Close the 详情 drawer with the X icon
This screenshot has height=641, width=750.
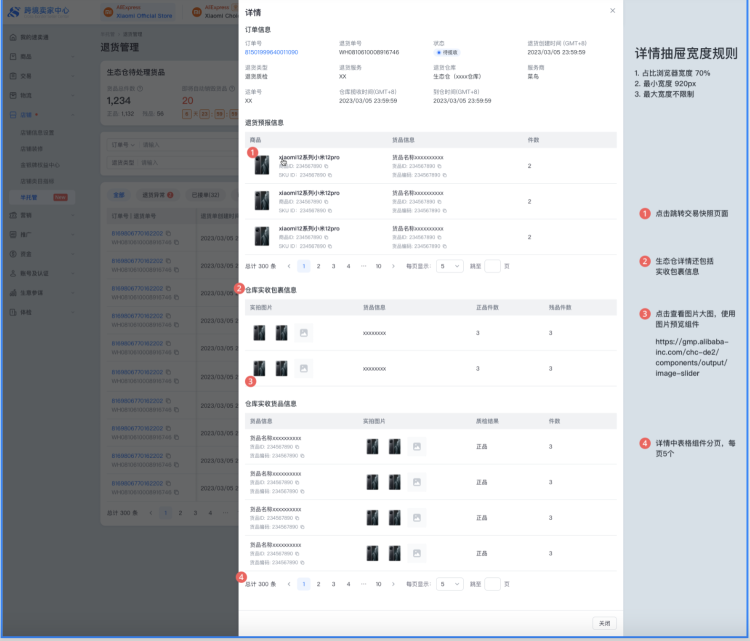tap(613, 11)
